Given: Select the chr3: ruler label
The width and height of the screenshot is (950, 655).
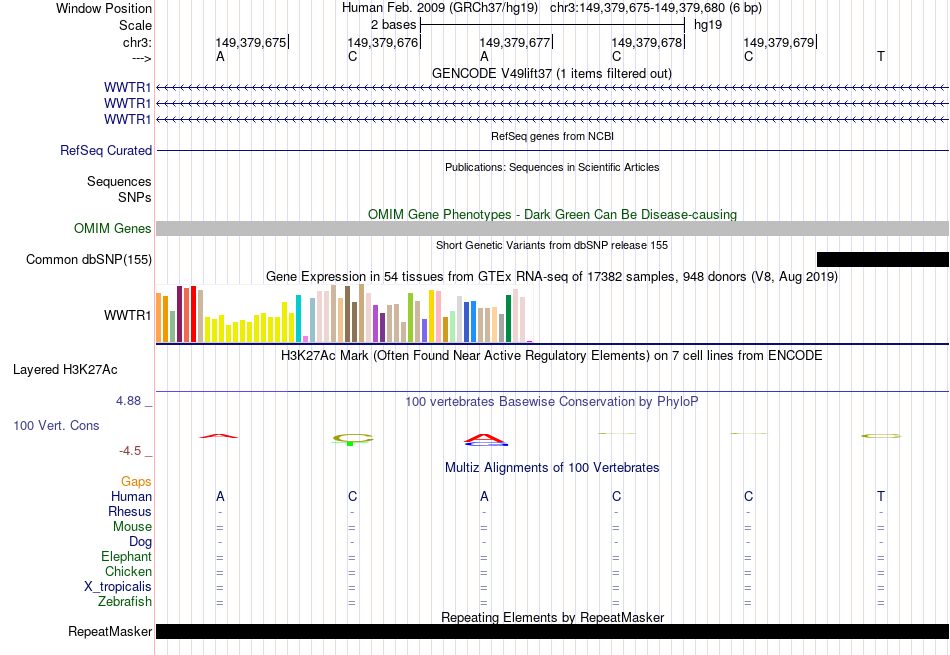Looking at the screenshot, I should (x=137, y=42).
